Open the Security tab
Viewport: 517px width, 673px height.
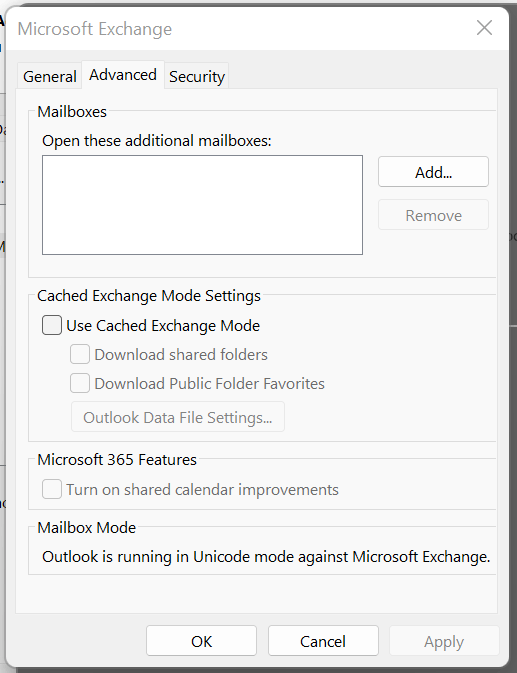(197, 76)
